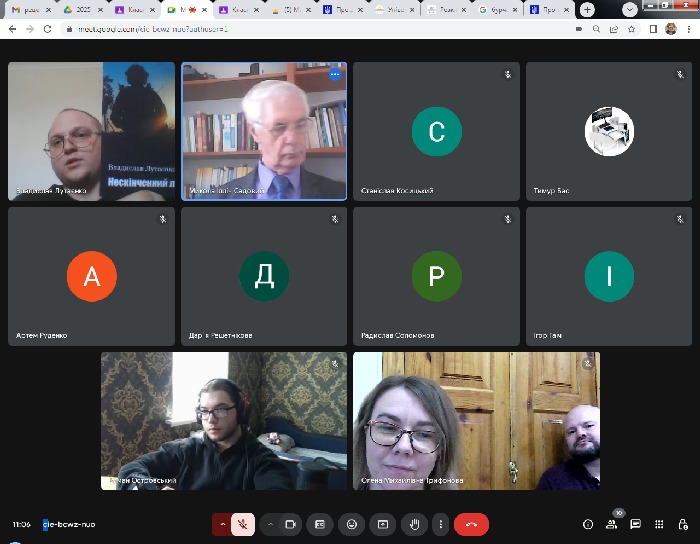
Task: Open the activities panel
Action: 658,524
